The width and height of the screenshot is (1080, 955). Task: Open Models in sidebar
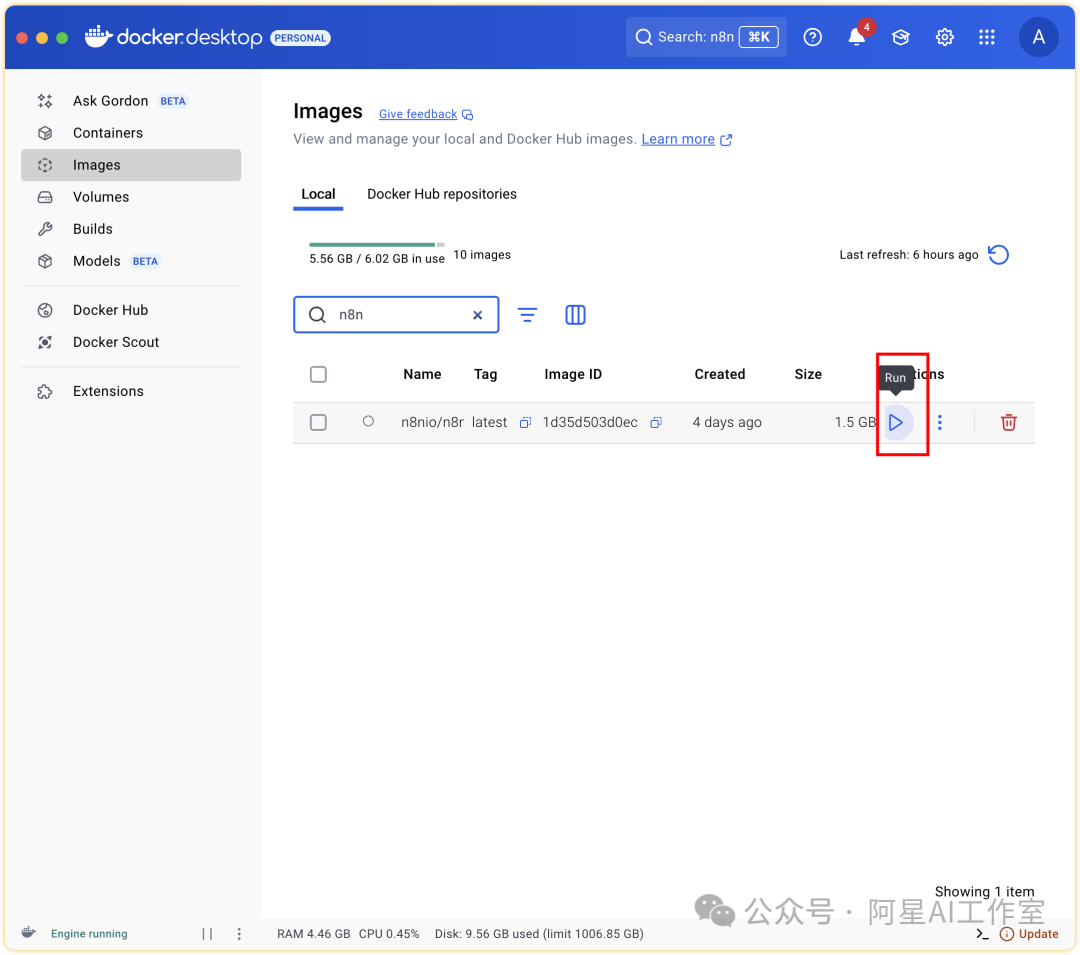(131, 261)
